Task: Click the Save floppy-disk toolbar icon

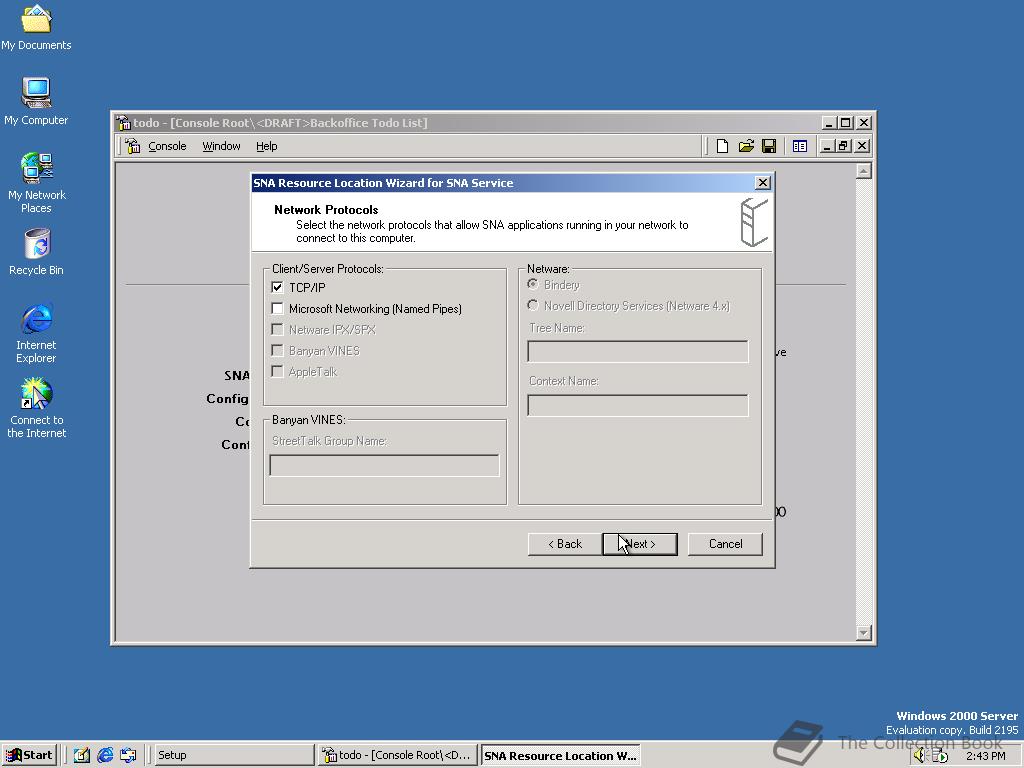Action: [x=769, y=146]
